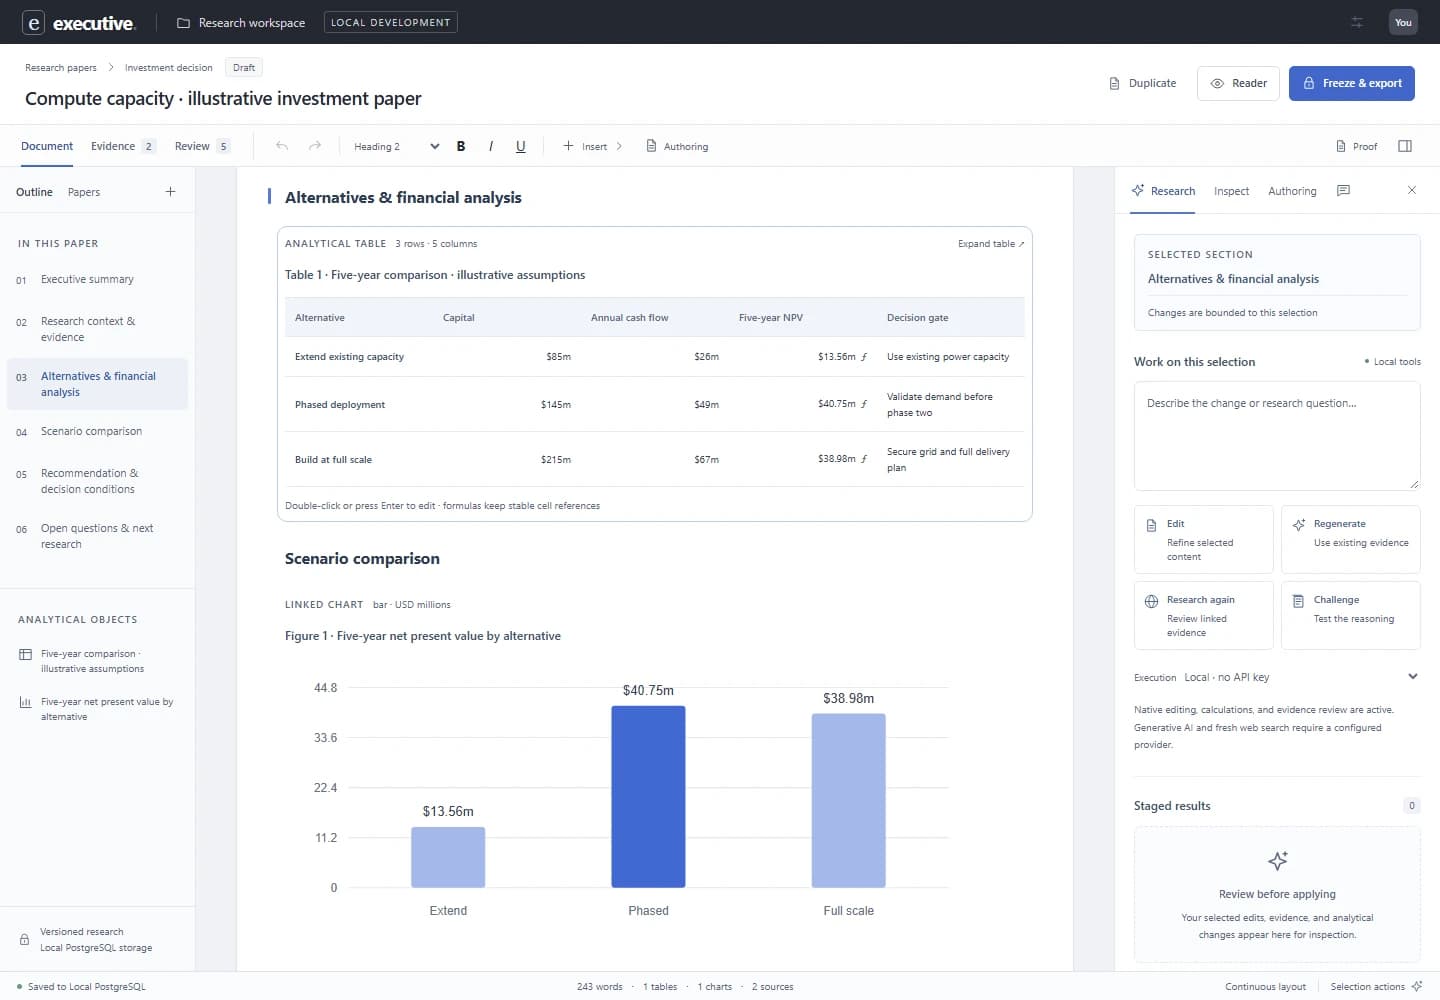Click the Proof button in toolbar
The width and height of the screenshot is (1440, 1000).
click(x=1357, y=146)
